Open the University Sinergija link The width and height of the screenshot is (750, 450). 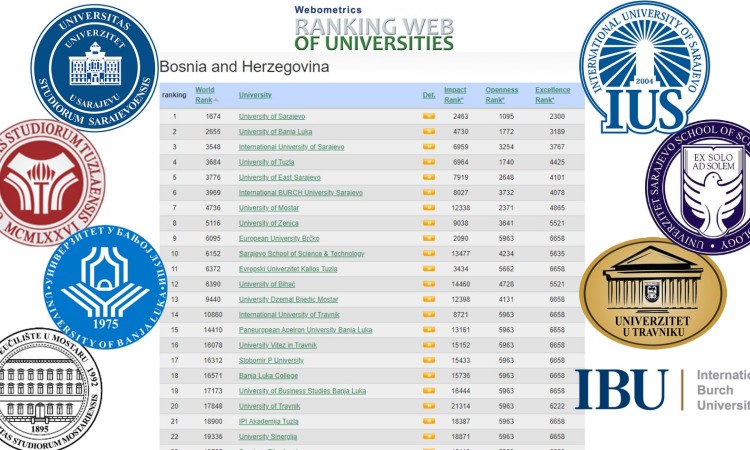268,437
